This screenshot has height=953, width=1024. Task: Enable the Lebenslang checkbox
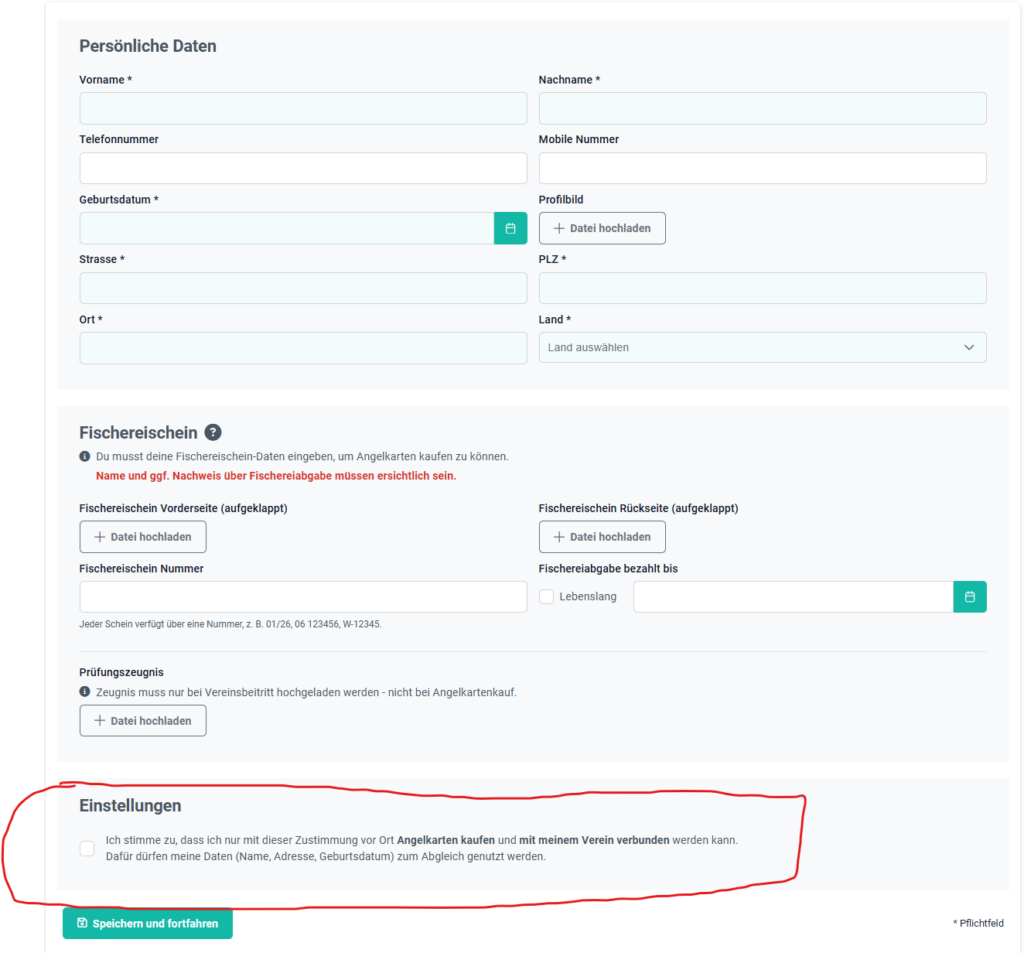coord(547,596)
